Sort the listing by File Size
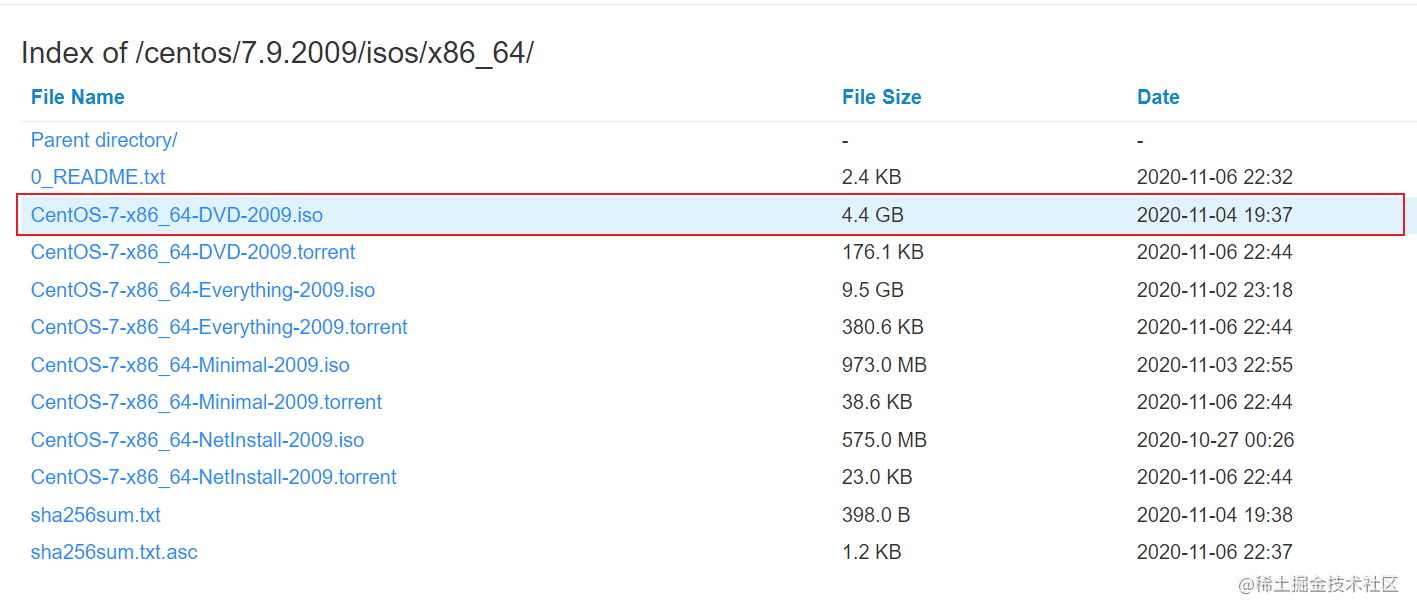Screen dimensions: 1417x613 (881, 97)
